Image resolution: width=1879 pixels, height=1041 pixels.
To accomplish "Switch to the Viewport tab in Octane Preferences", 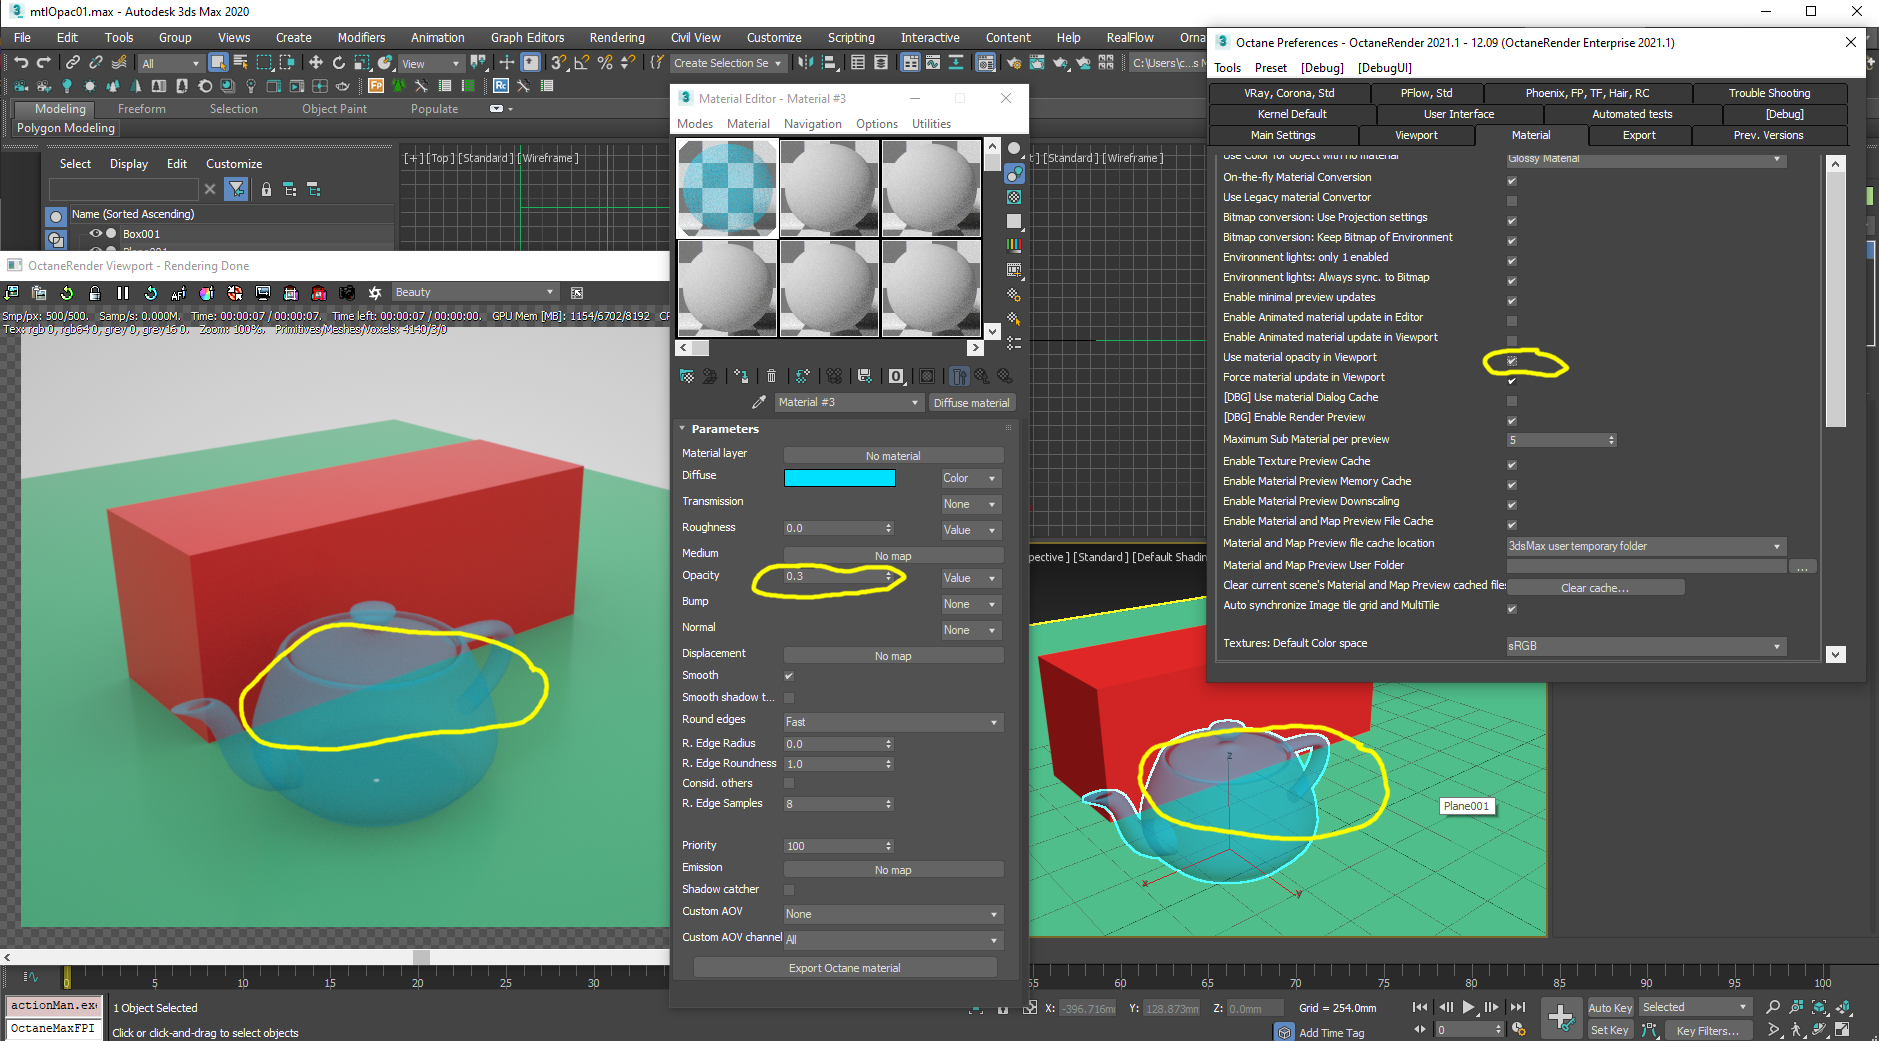I will (1416, 135).
